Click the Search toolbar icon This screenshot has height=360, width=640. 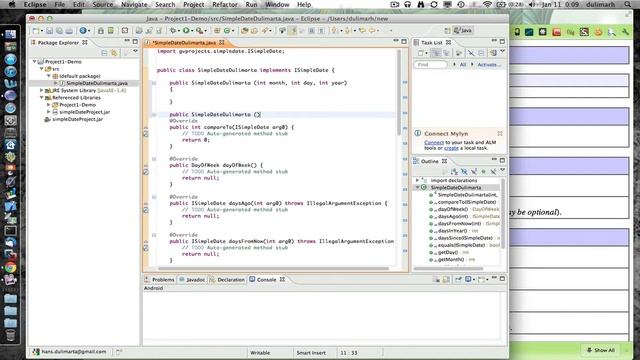point(265,31)
